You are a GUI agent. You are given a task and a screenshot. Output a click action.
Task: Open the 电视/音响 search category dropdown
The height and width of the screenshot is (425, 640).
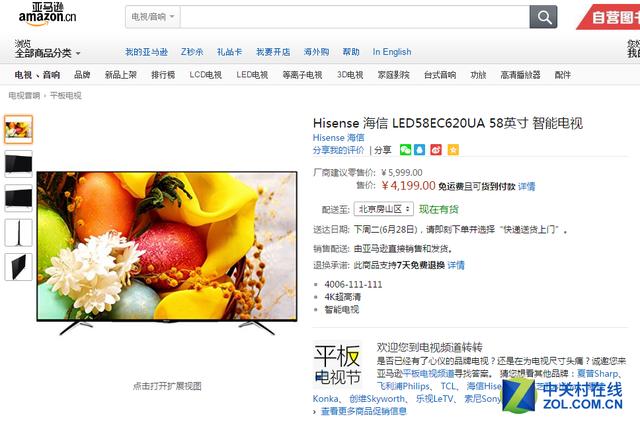(153, 17)
